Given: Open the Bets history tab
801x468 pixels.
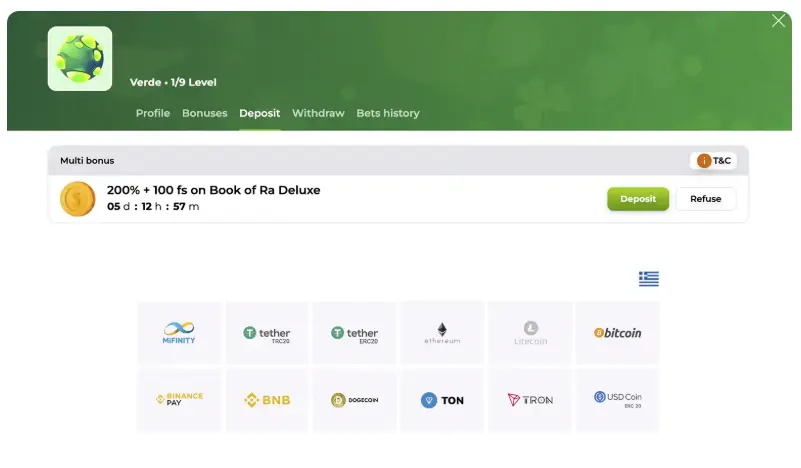Looking at the screenshot, I should click(x=388, y=113).
